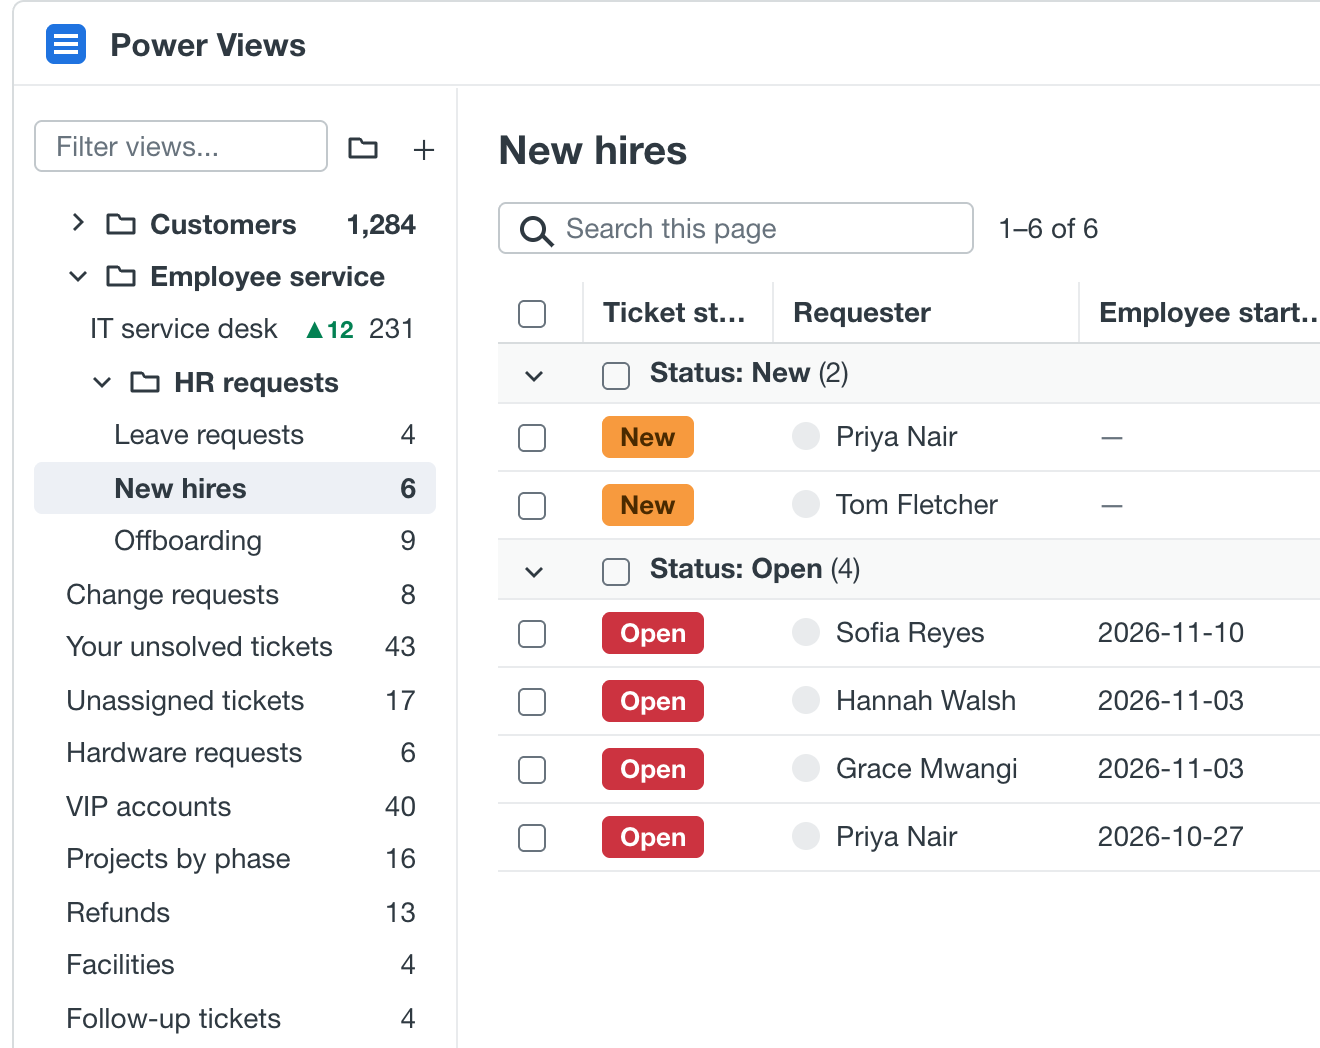Click the New status badge for Priya Nair

647,437
